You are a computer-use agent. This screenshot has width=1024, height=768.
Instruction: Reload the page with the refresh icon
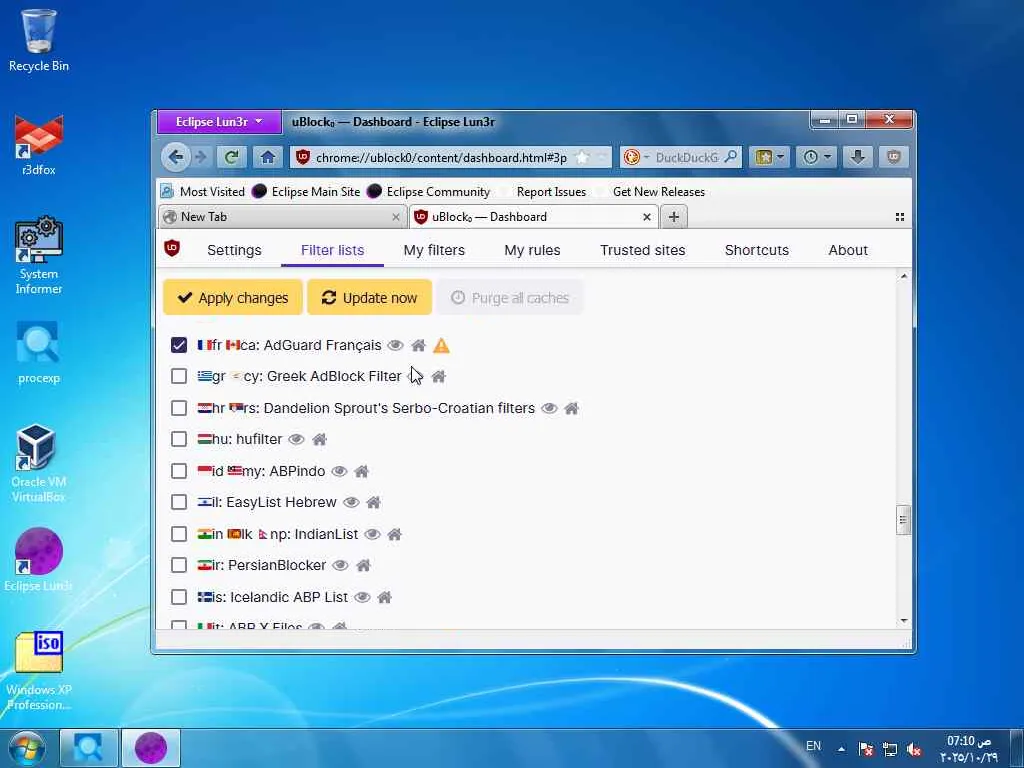[x=231, y=157]
